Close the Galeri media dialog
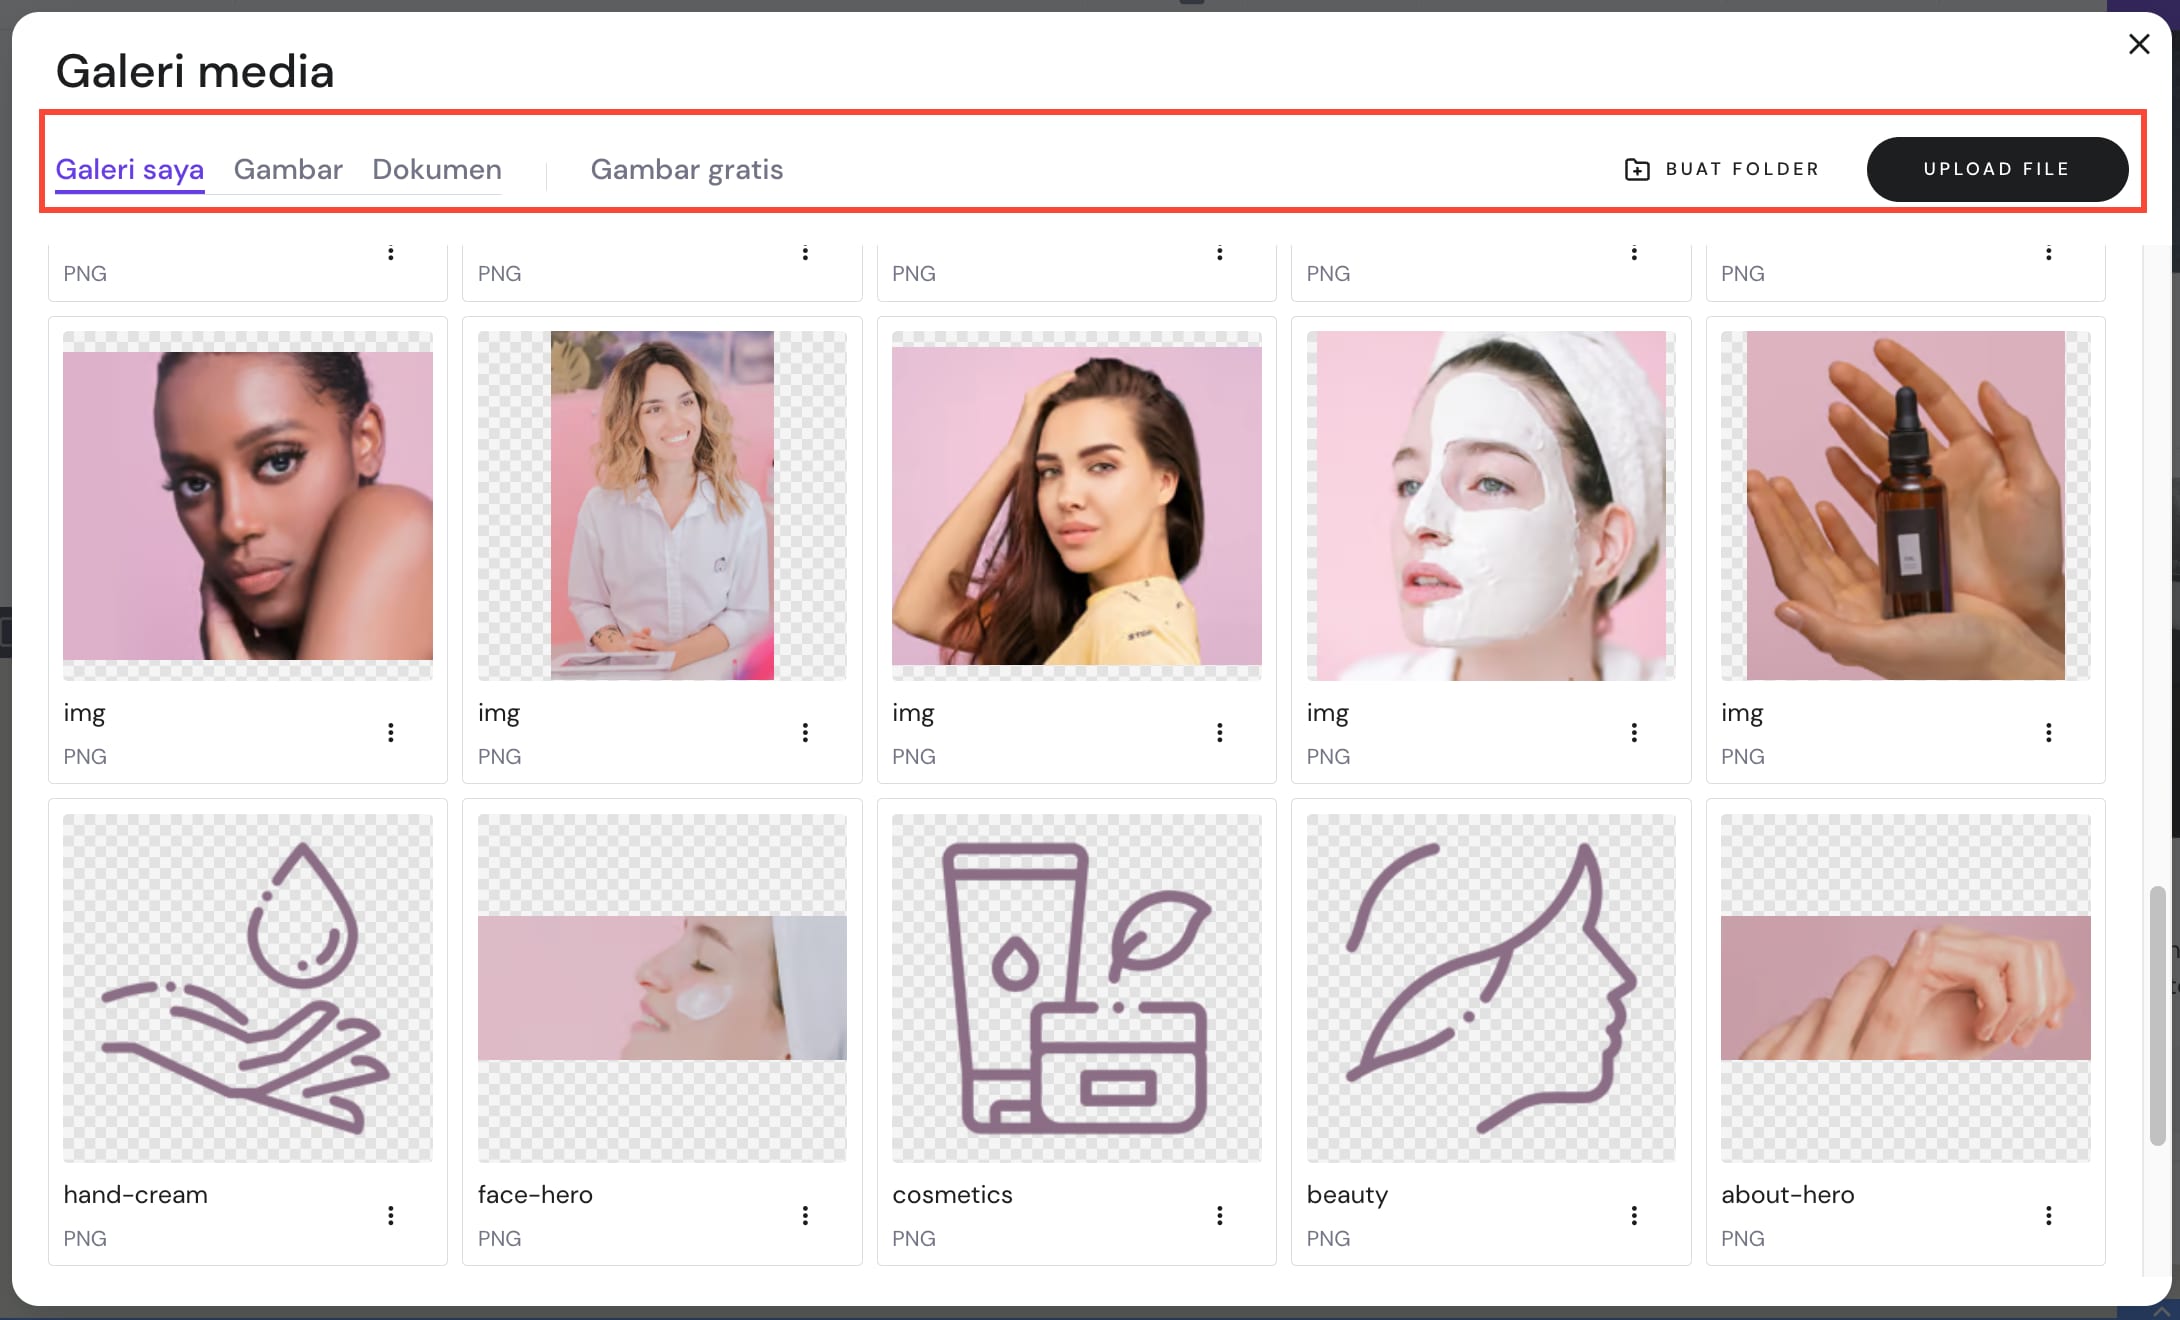This screenshot has width=2180, height=1320. (x=2139, y=44)
